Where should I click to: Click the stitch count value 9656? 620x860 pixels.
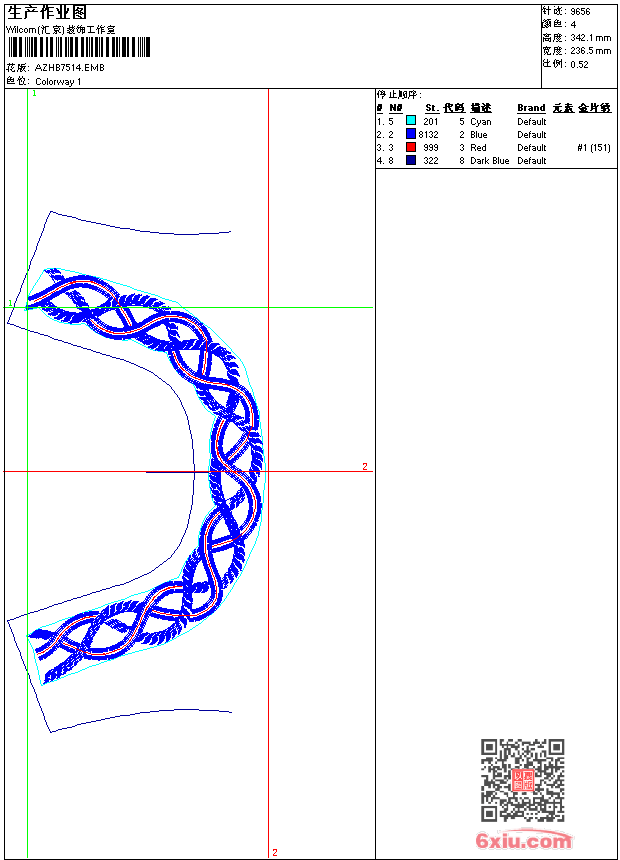point(580,11)
